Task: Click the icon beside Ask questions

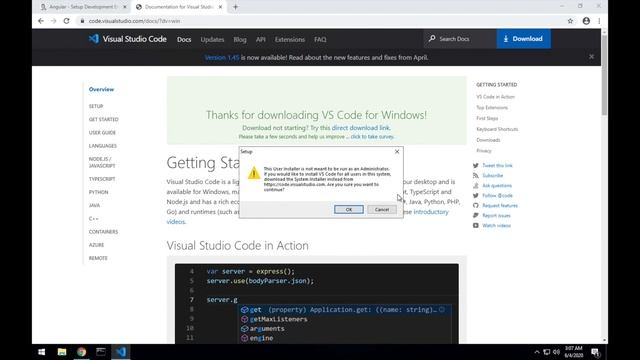Action: click(x=476, y=185)
